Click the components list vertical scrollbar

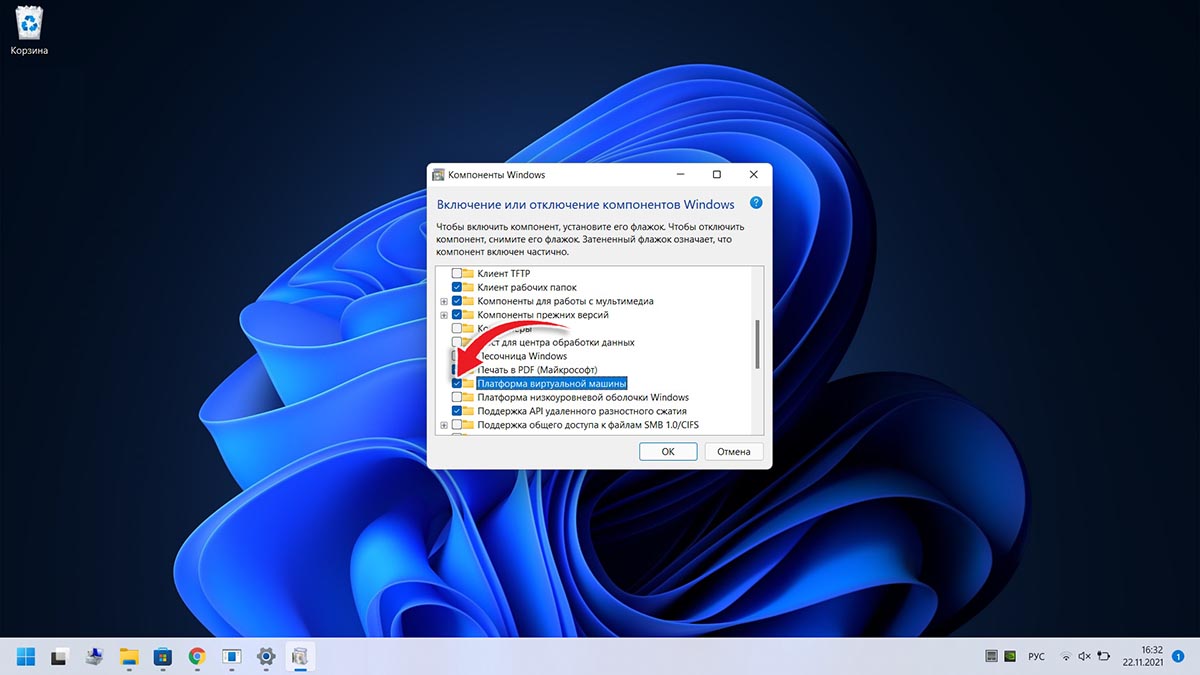coord(757,345)
